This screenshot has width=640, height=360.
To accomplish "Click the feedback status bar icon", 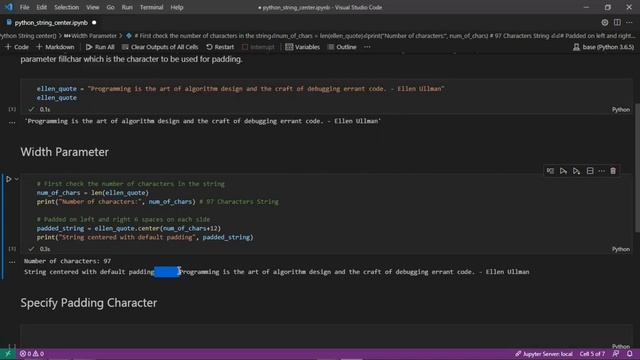I will [x=616, y=354].
